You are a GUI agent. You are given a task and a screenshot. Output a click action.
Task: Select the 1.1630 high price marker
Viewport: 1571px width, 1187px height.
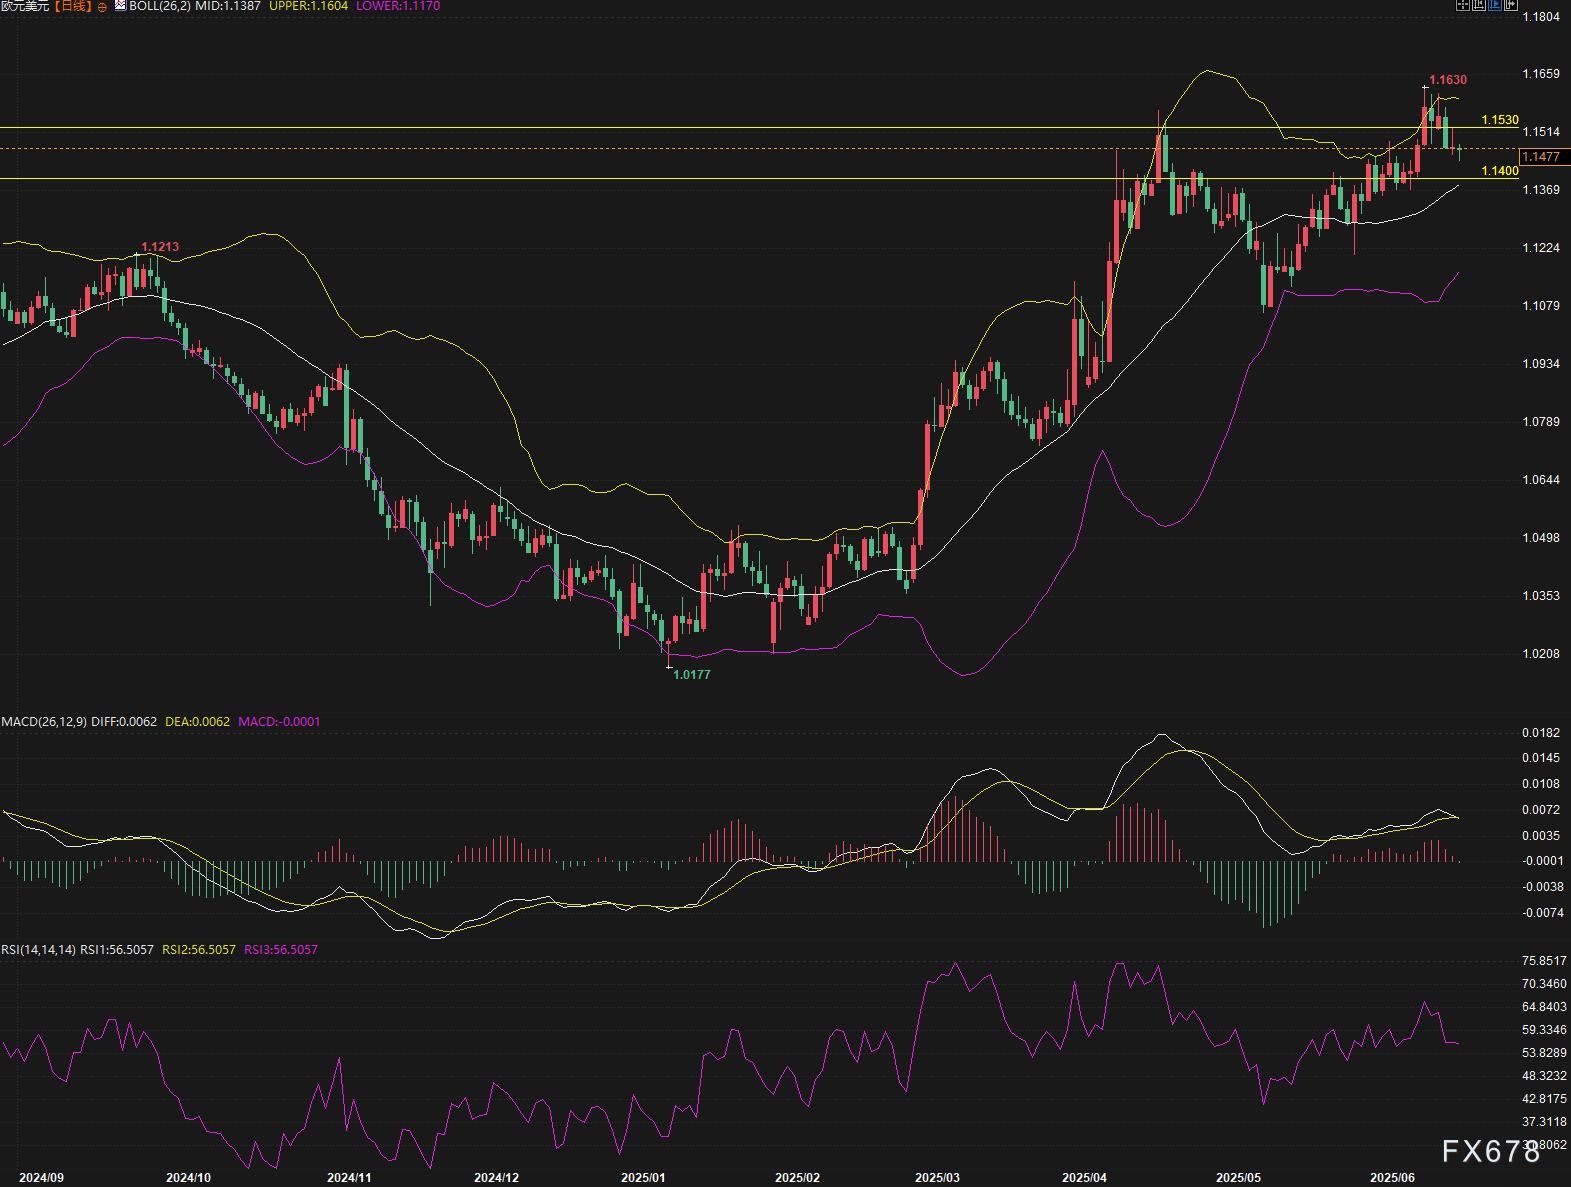point(1447,80)
